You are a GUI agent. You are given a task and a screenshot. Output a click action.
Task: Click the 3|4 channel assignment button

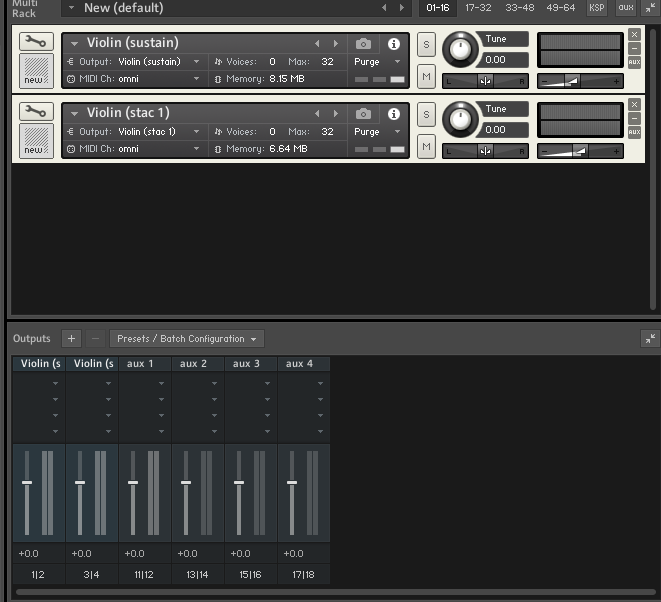(92, 575)
